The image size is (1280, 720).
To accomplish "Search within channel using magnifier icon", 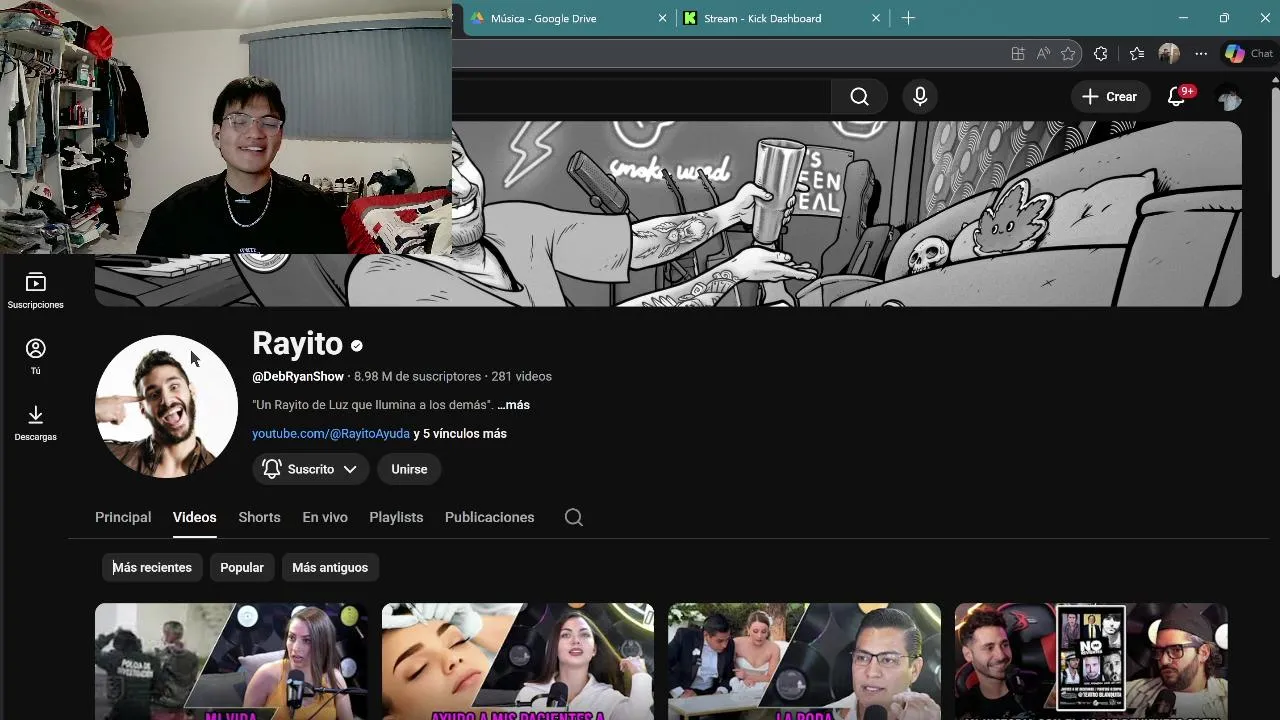I will pos(574,517).
